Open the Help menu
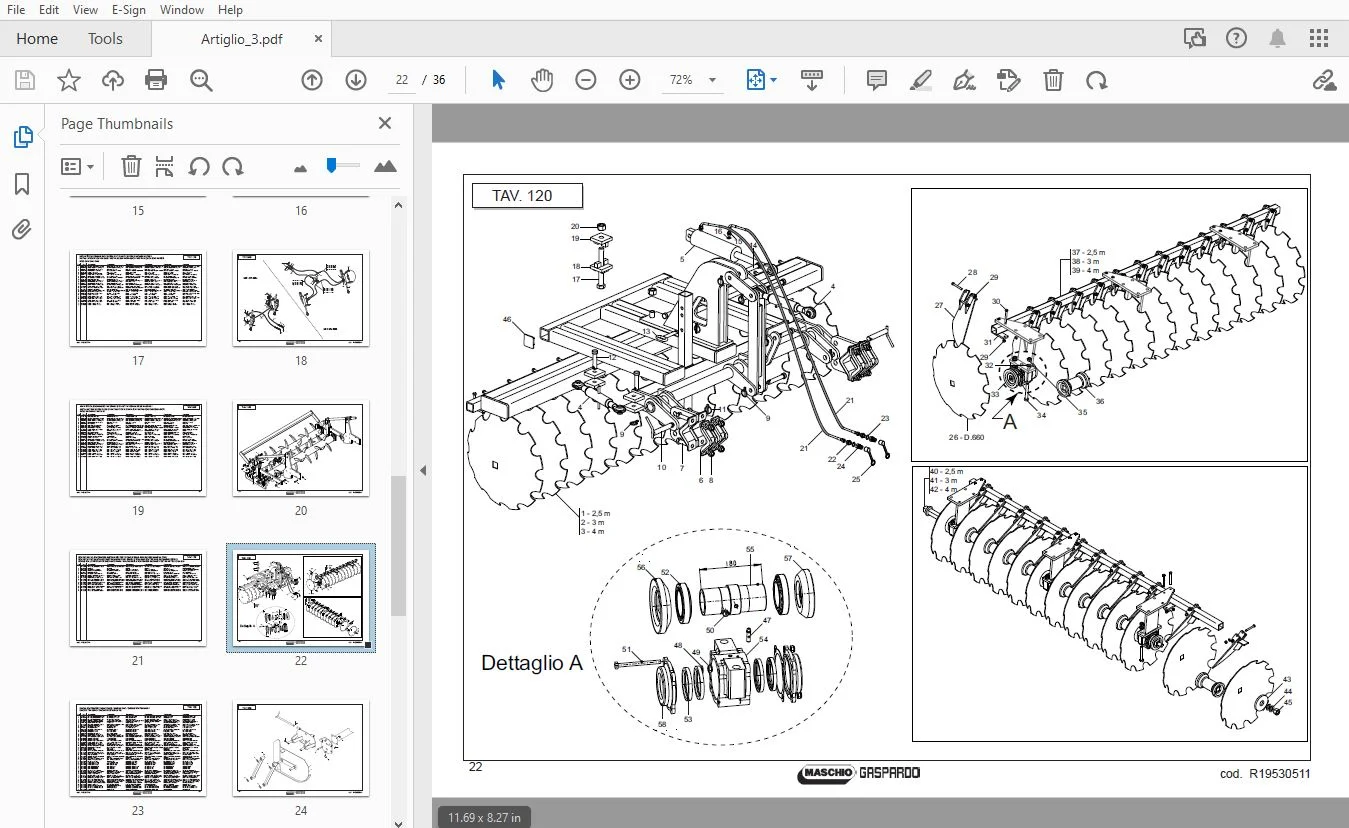 click(230, 10)
